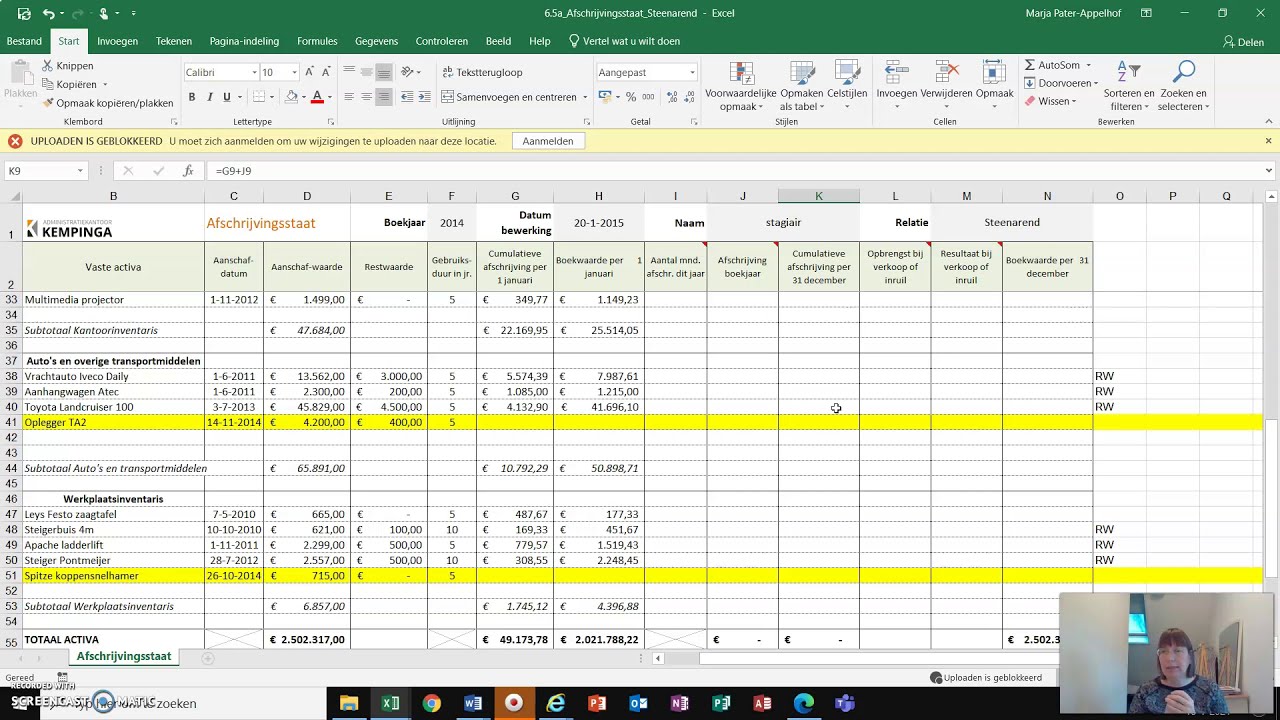Click the Delen share button
Viewport: 1280px width, 720px height.
click(x=1242, y=42)
